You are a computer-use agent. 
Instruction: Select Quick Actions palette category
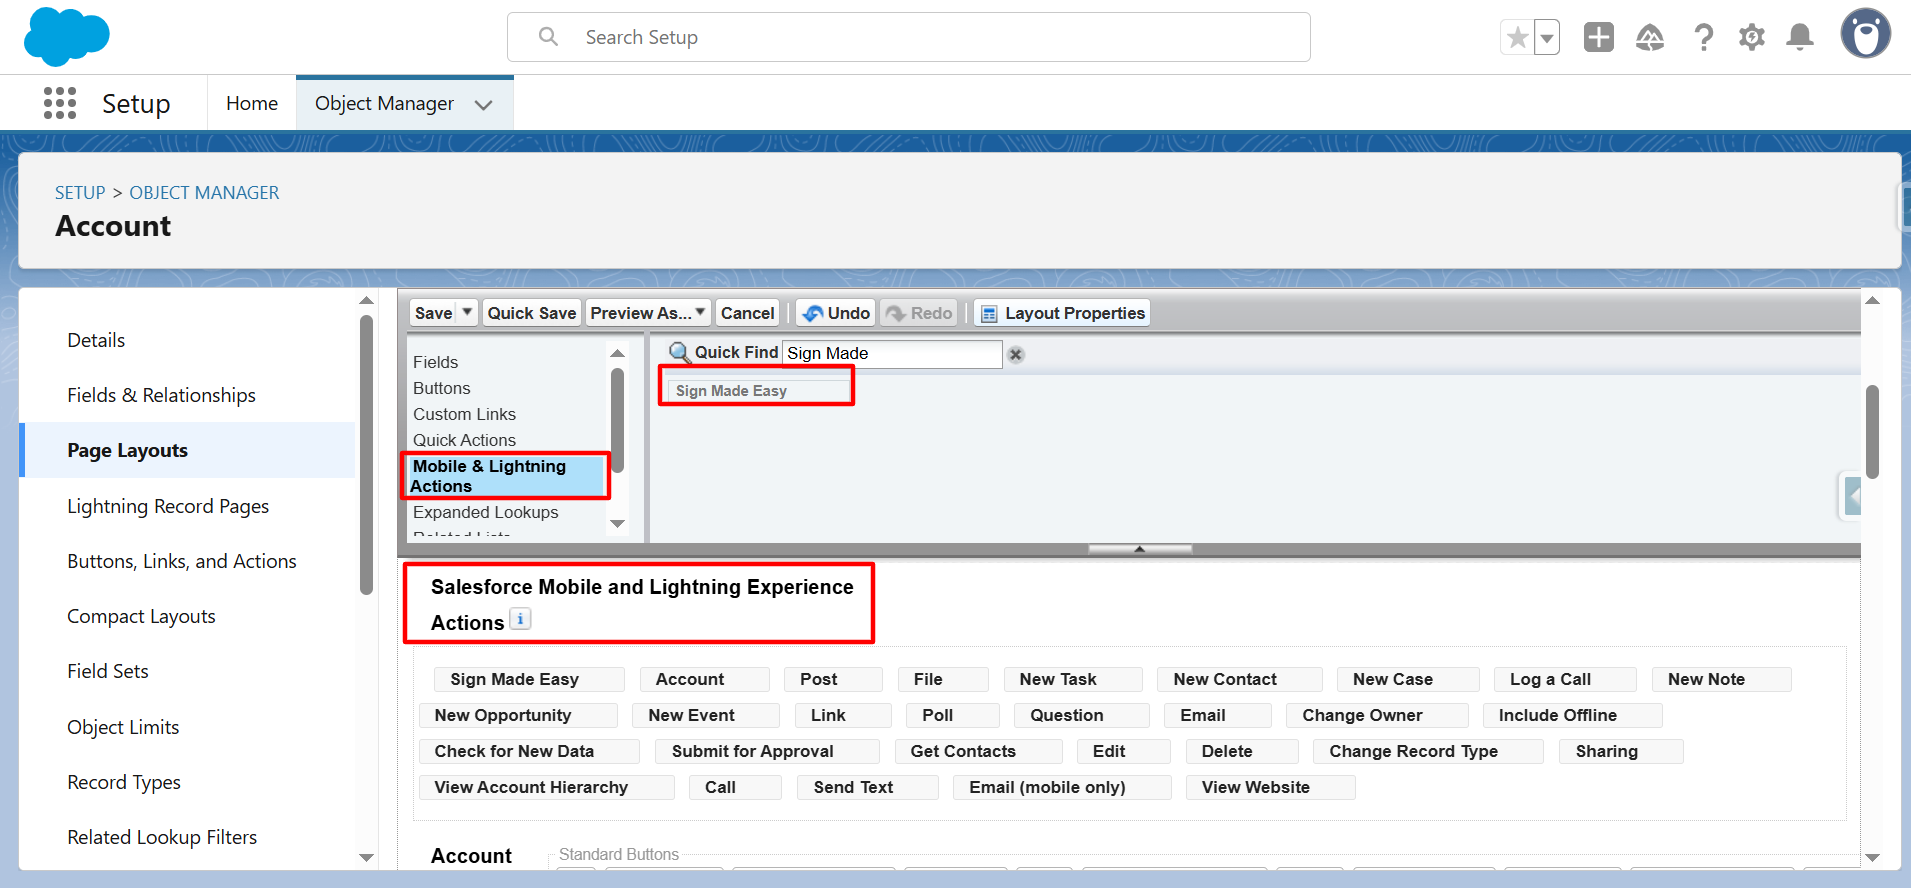[x=465, y=440]
